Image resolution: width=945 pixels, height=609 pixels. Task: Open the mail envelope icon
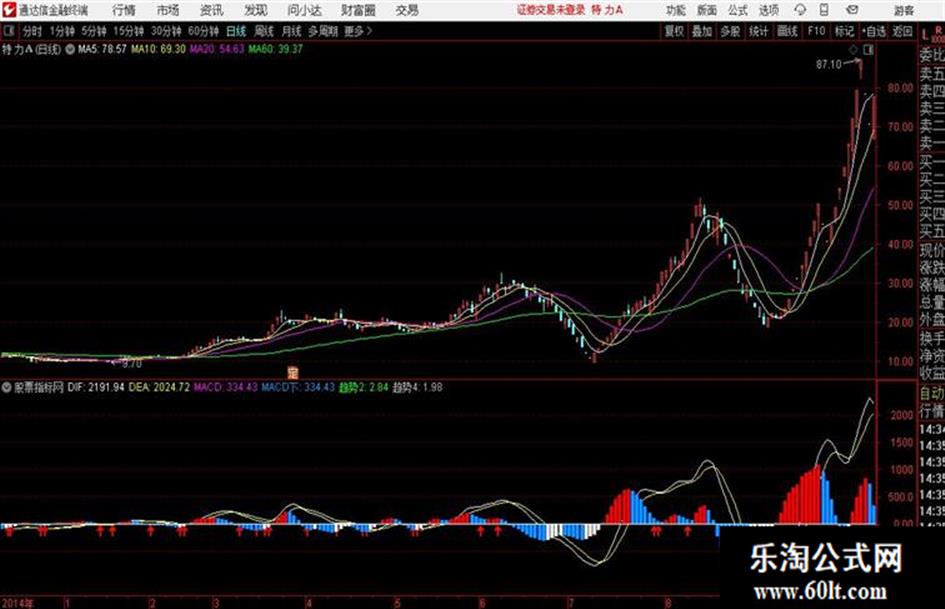pos(852,10)
